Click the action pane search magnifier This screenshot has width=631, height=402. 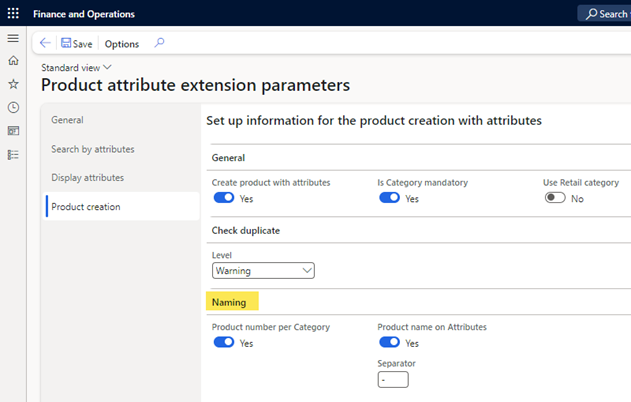pos(159,43)
